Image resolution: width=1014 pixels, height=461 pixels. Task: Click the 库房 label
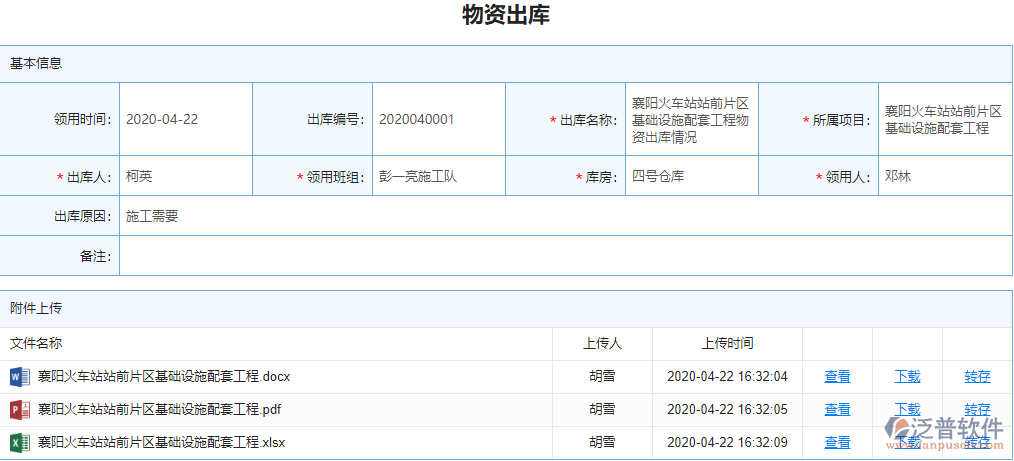pos(597,177)
